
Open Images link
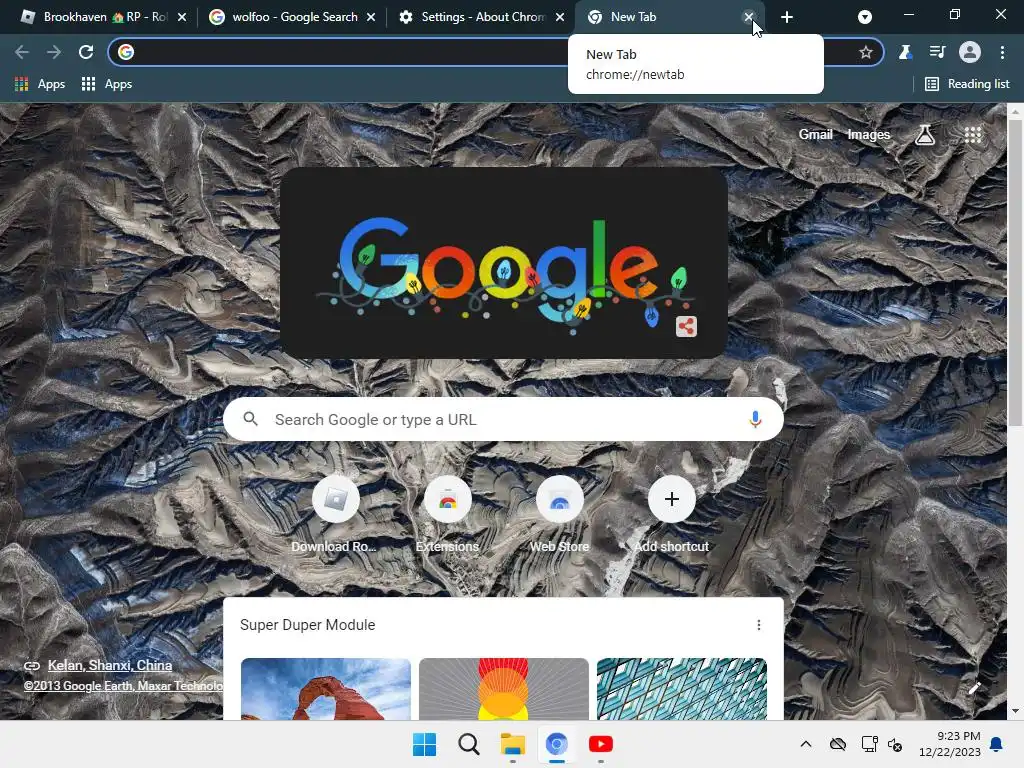pos(869,135)
